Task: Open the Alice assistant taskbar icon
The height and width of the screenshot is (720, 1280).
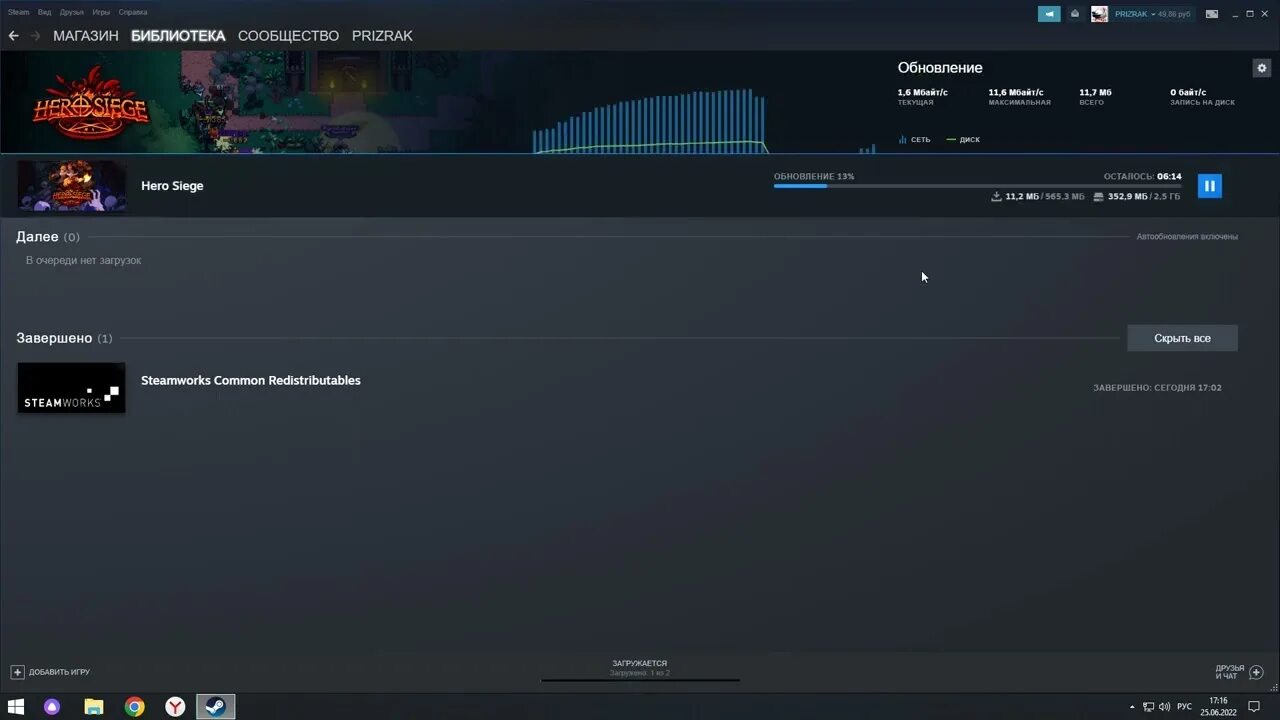Action: (x=52, y=707)
